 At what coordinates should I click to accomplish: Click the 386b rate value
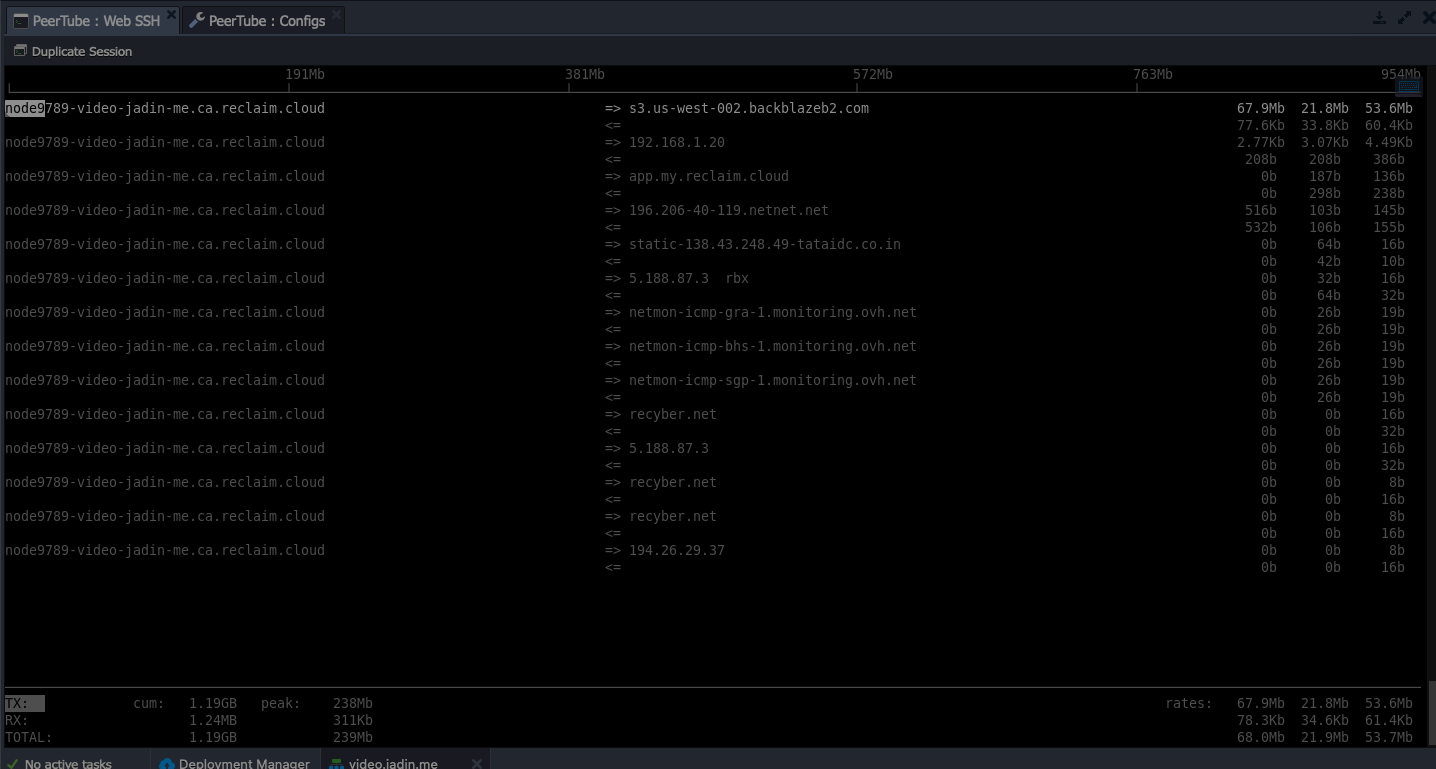point(1389,159)
